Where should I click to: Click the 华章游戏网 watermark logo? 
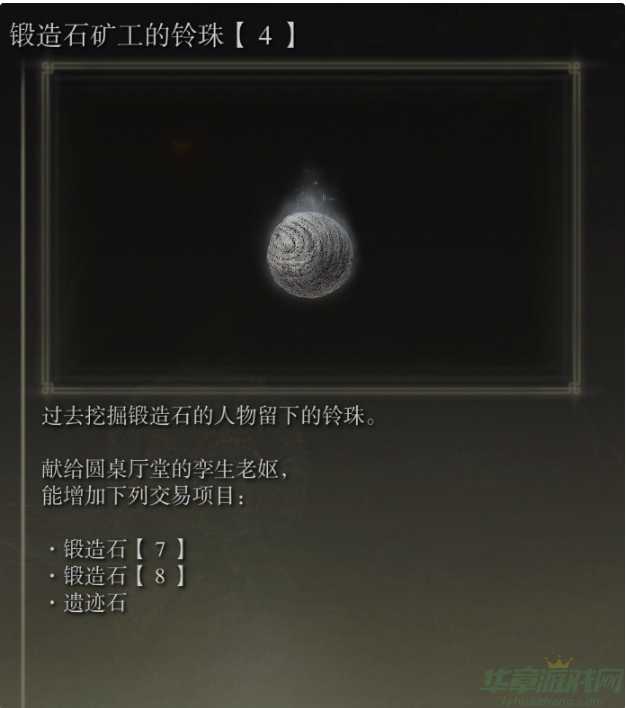tap(551, 681)
